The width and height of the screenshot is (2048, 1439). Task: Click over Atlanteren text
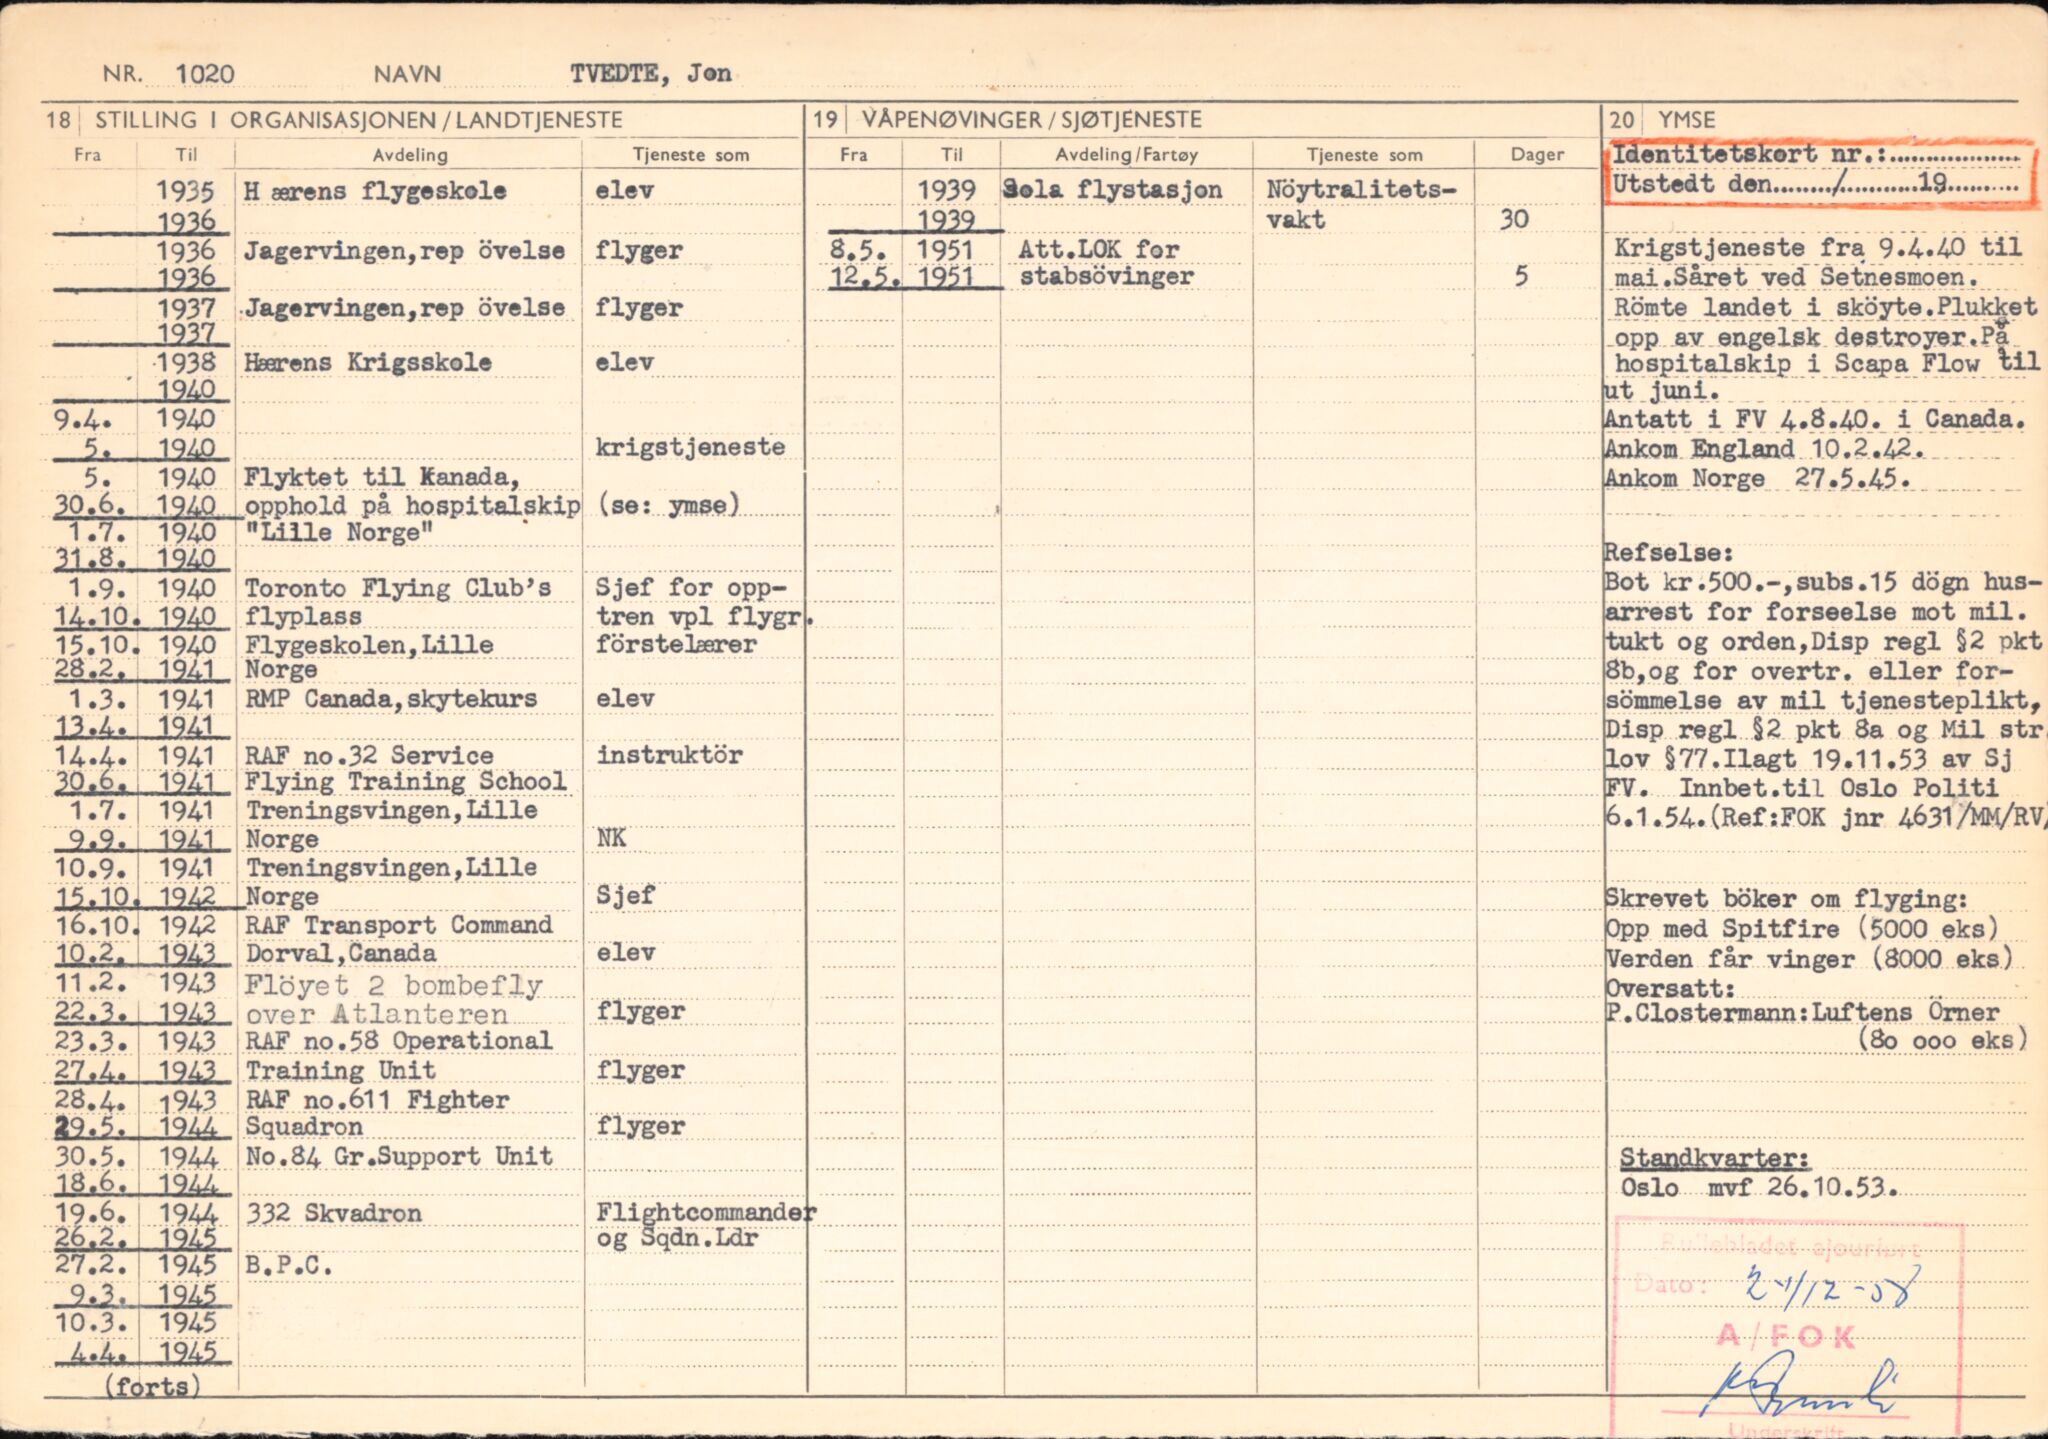(x=377, y=1014)
